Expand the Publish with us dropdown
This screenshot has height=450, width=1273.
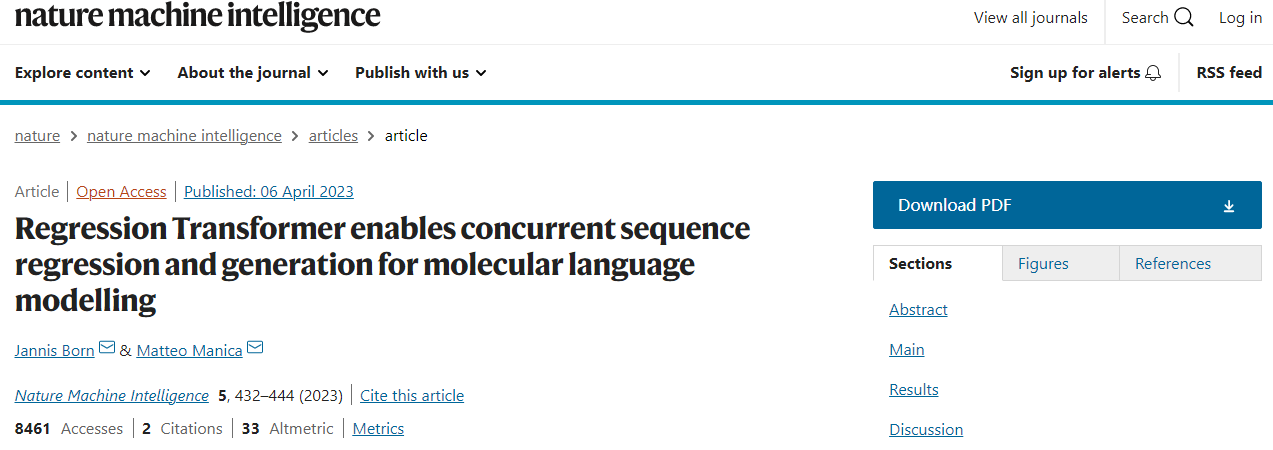point(420,73)
